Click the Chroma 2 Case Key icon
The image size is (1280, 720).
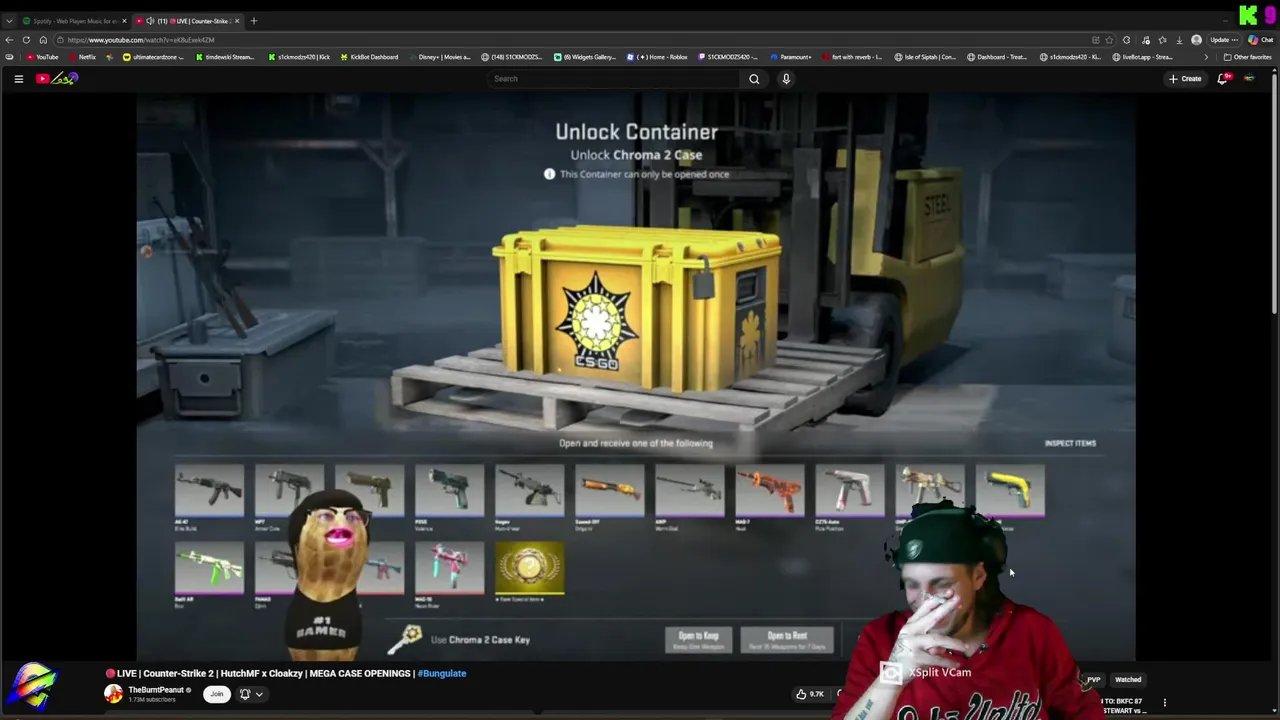click(405, 639)
